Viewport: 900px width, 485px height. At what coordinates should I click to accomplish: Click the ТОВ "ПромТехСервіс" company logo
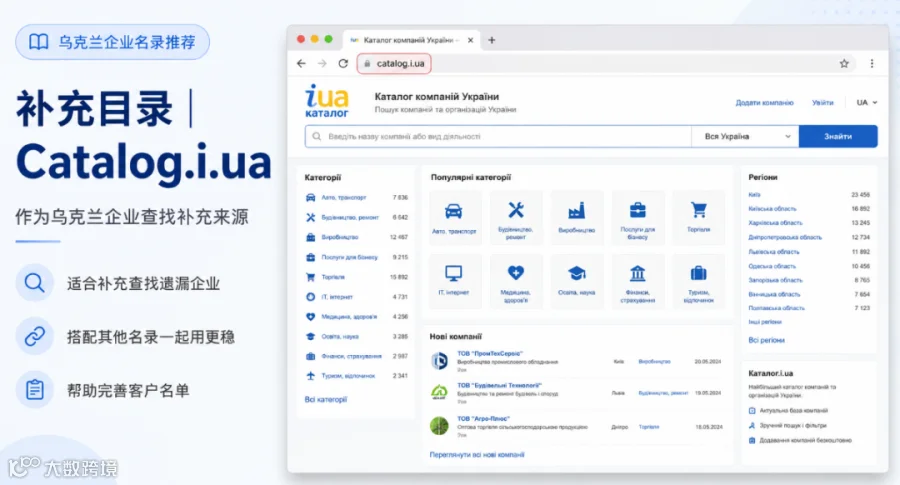[439, 361]
